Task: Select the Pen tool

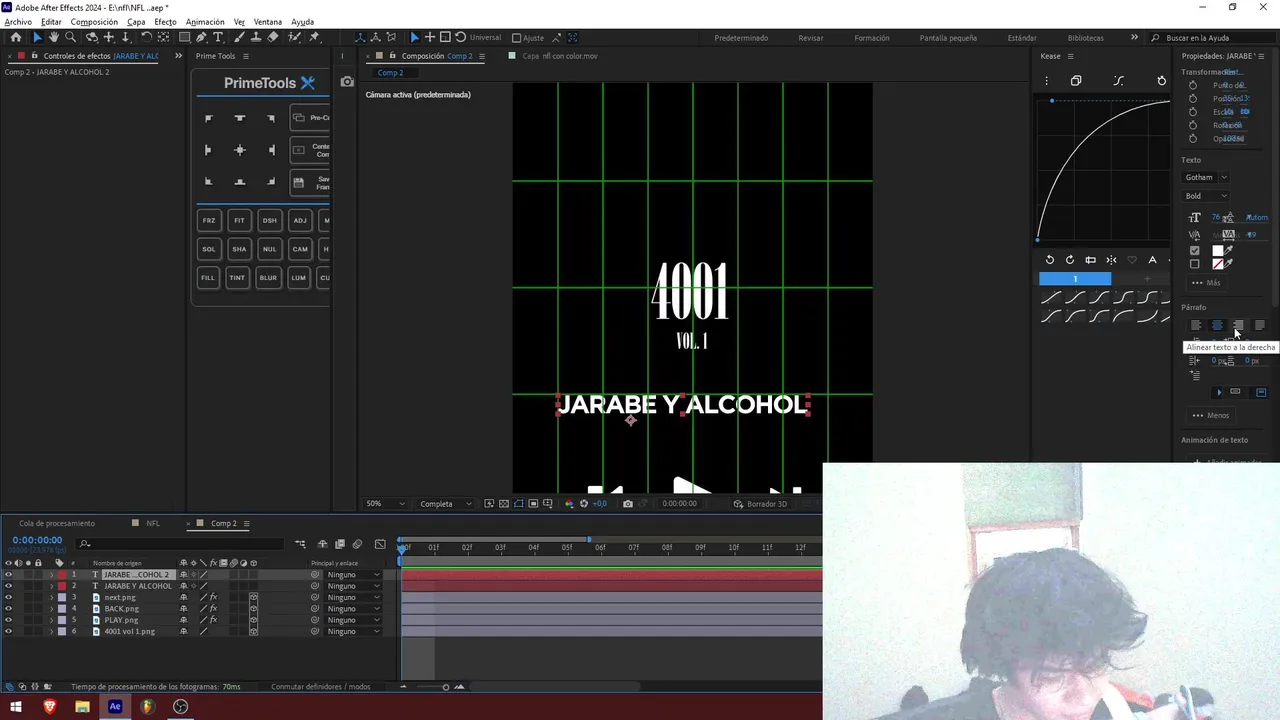Action: tap(201, 37)
